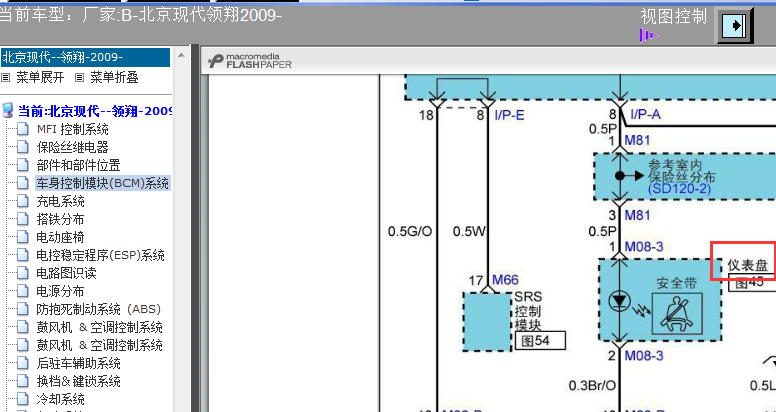This screenshot has width=776, height=412.
Task: Click the dashed SRS control module block
Action: pos(487,322)
